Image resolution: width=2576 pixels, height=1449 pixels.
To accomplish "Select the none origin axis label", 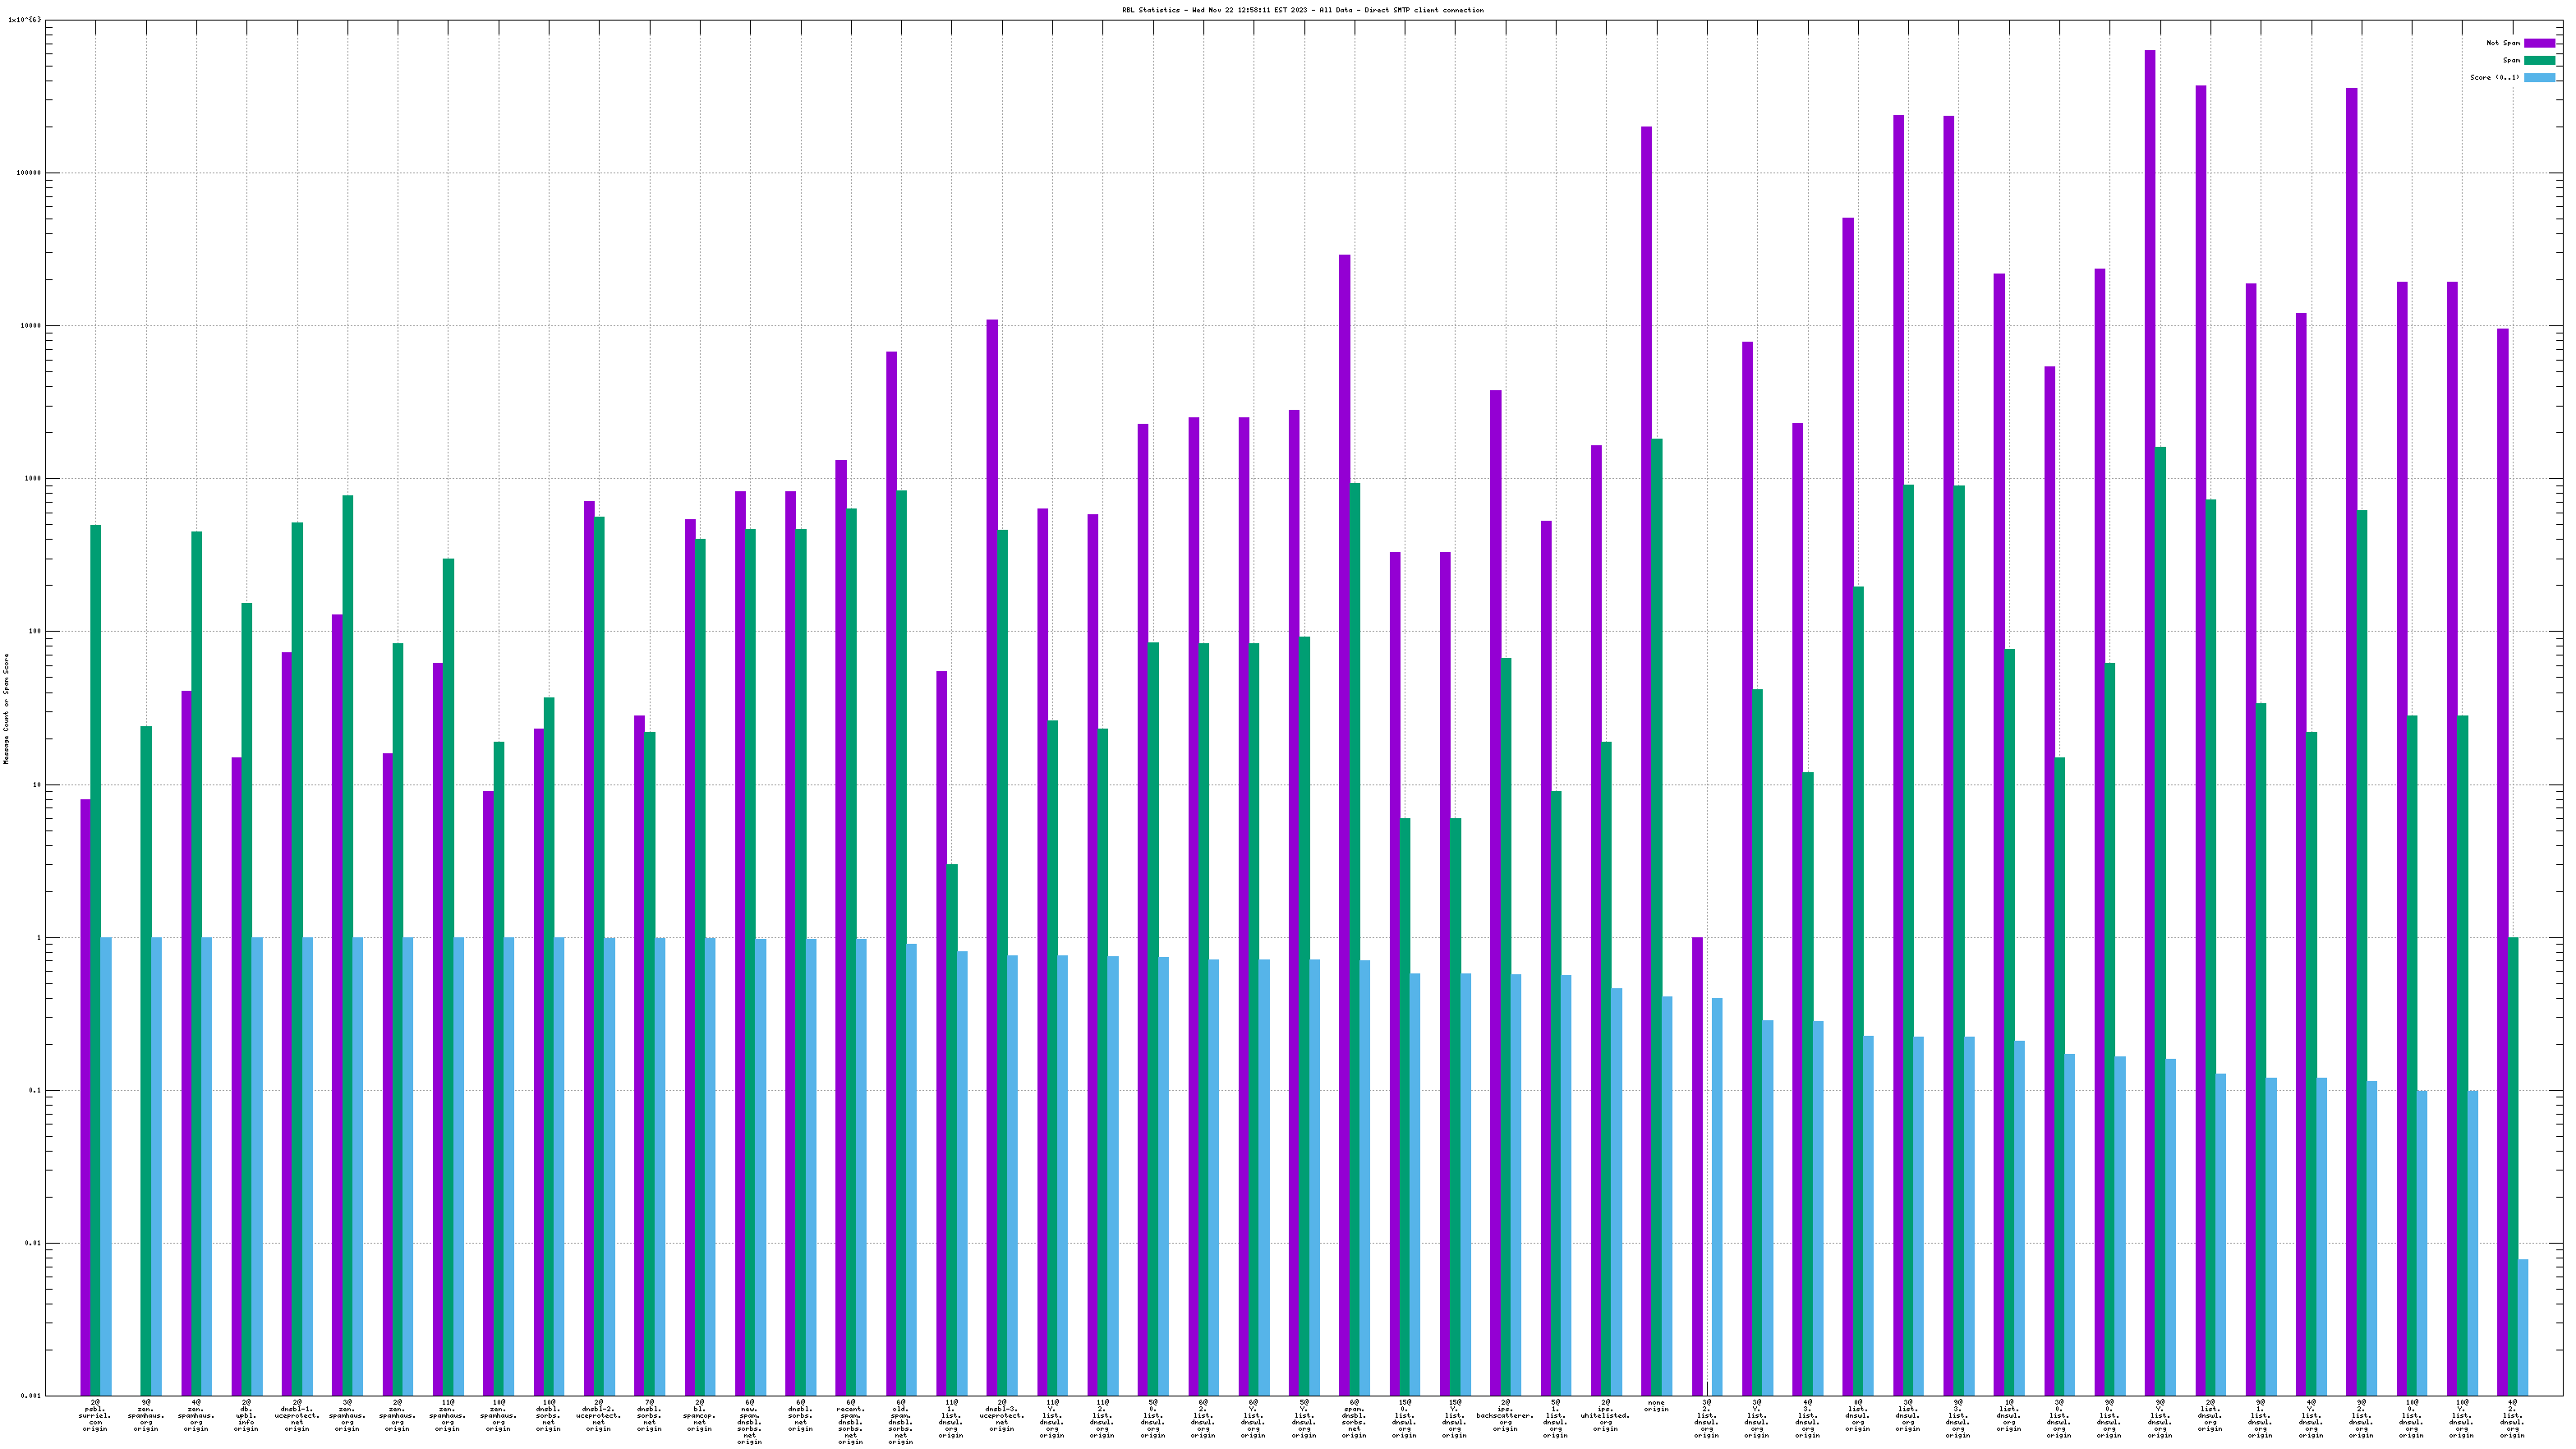I will (x=1656, y=1406).
